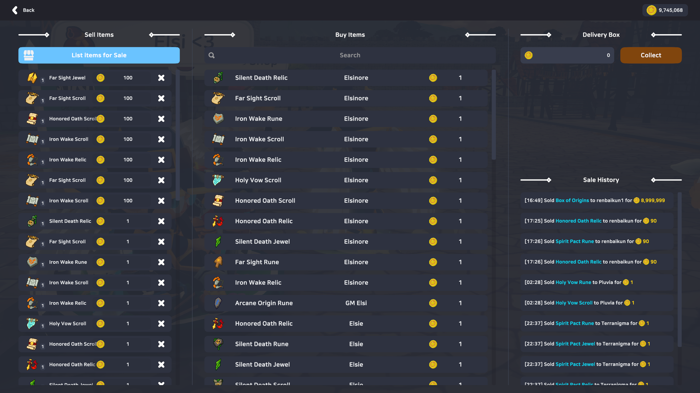
Task: Click Iron Wake Rune icon in Sell Items
Action: pyautogui.click(x=32, y=262)
